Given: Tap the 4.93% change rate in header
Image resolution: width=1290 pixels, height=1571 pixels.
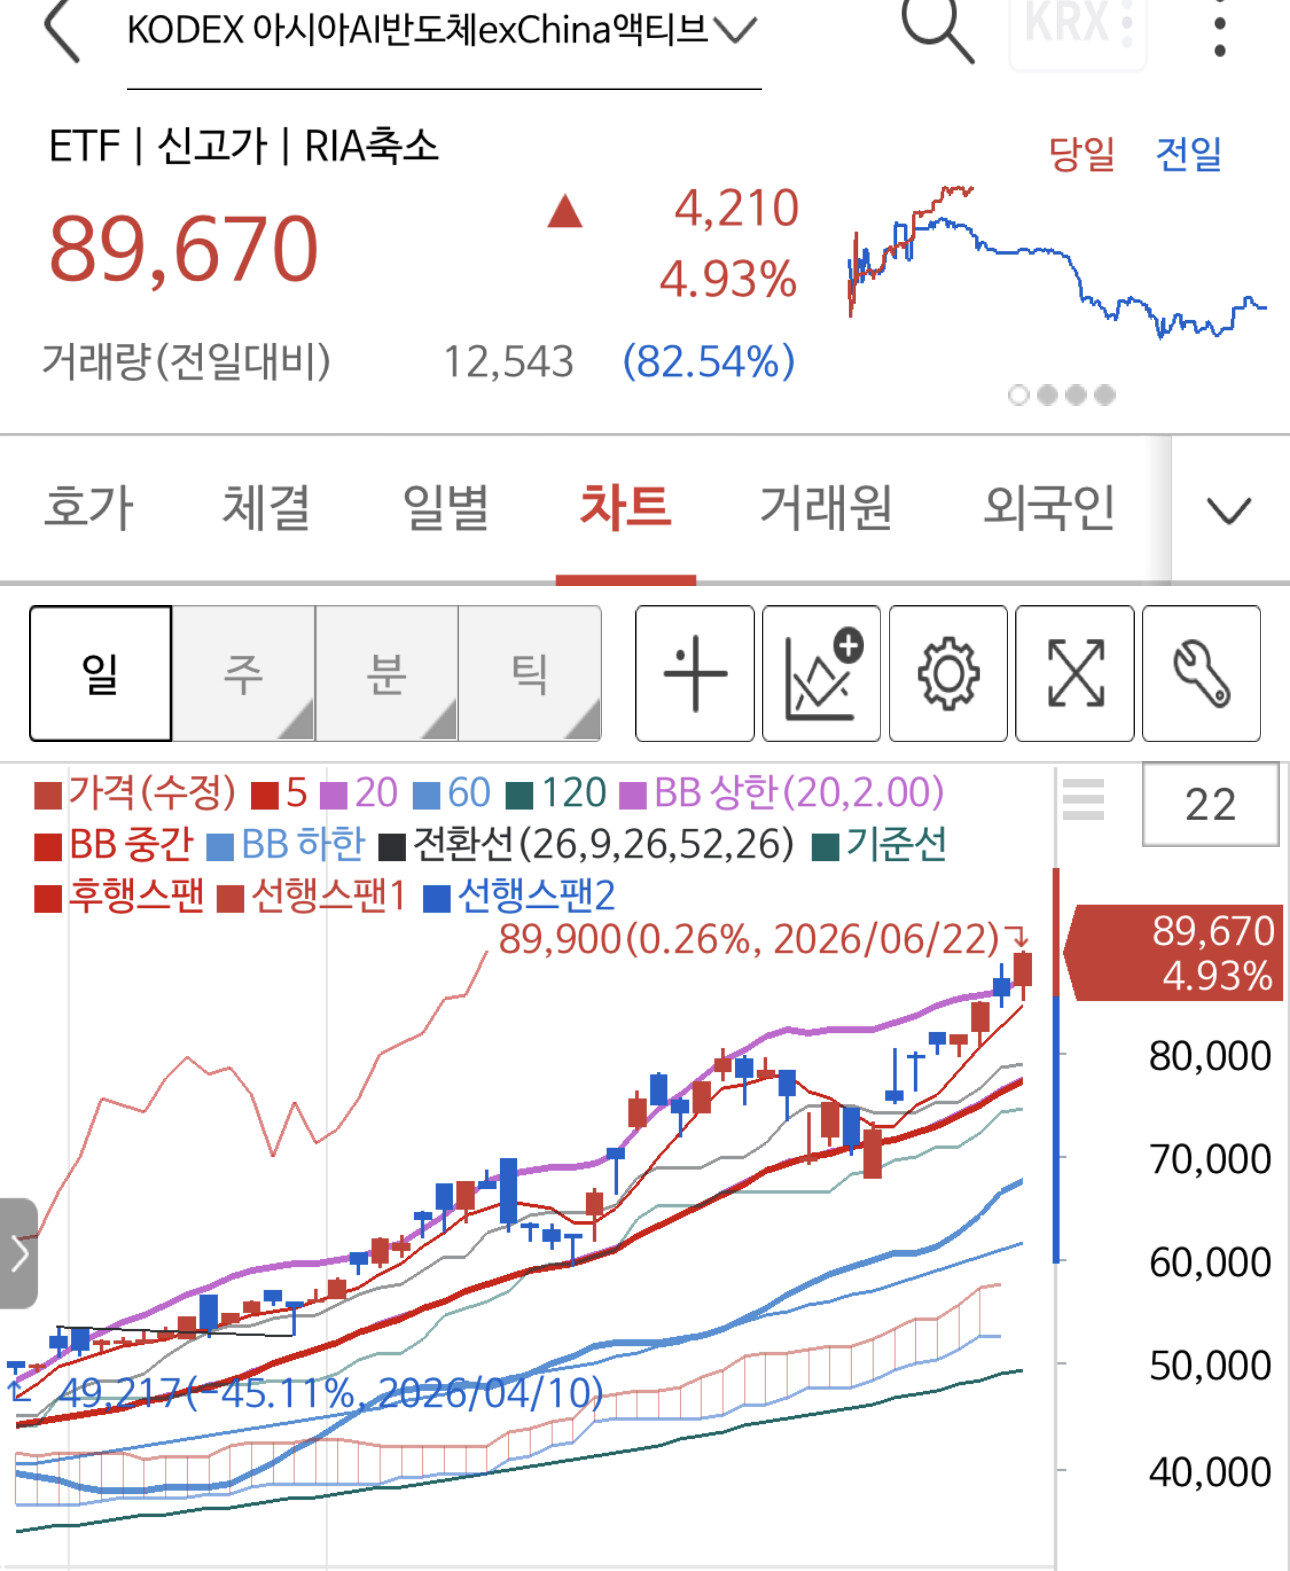Looking at the screenshot, I should tap(728, 279).
